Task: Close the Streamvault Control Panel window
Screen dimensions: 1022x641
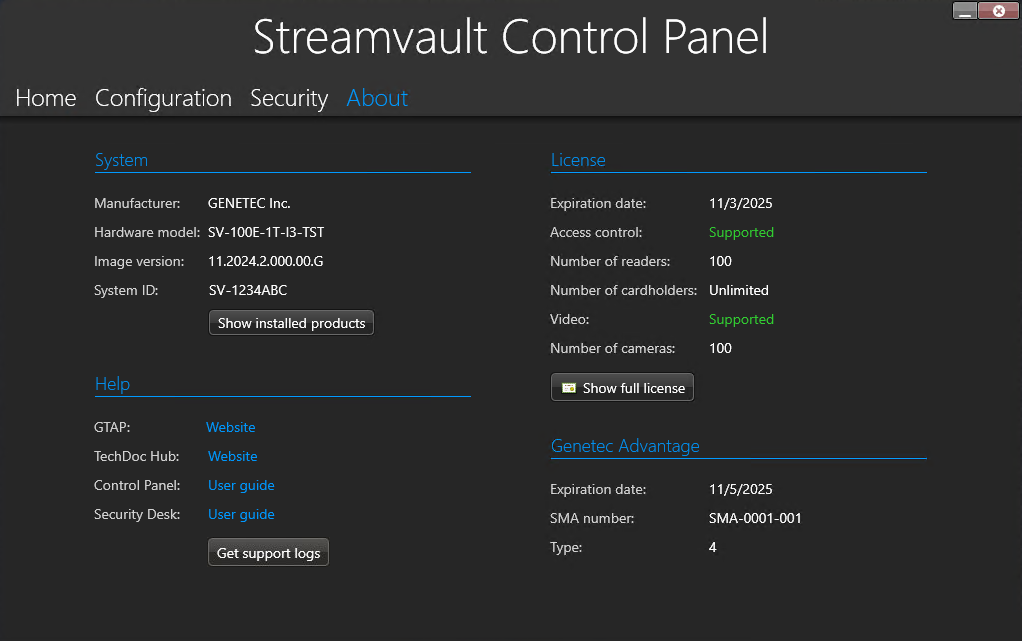Action: [x=998, y=10]
